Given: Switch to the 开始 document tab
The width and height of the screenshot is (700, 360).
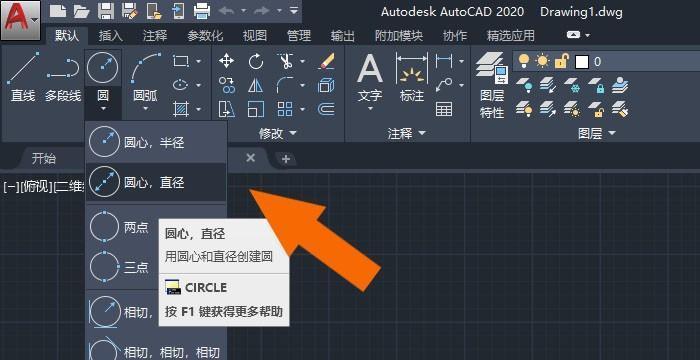Looking at the screenshot, I should click(x=43, y=158).
